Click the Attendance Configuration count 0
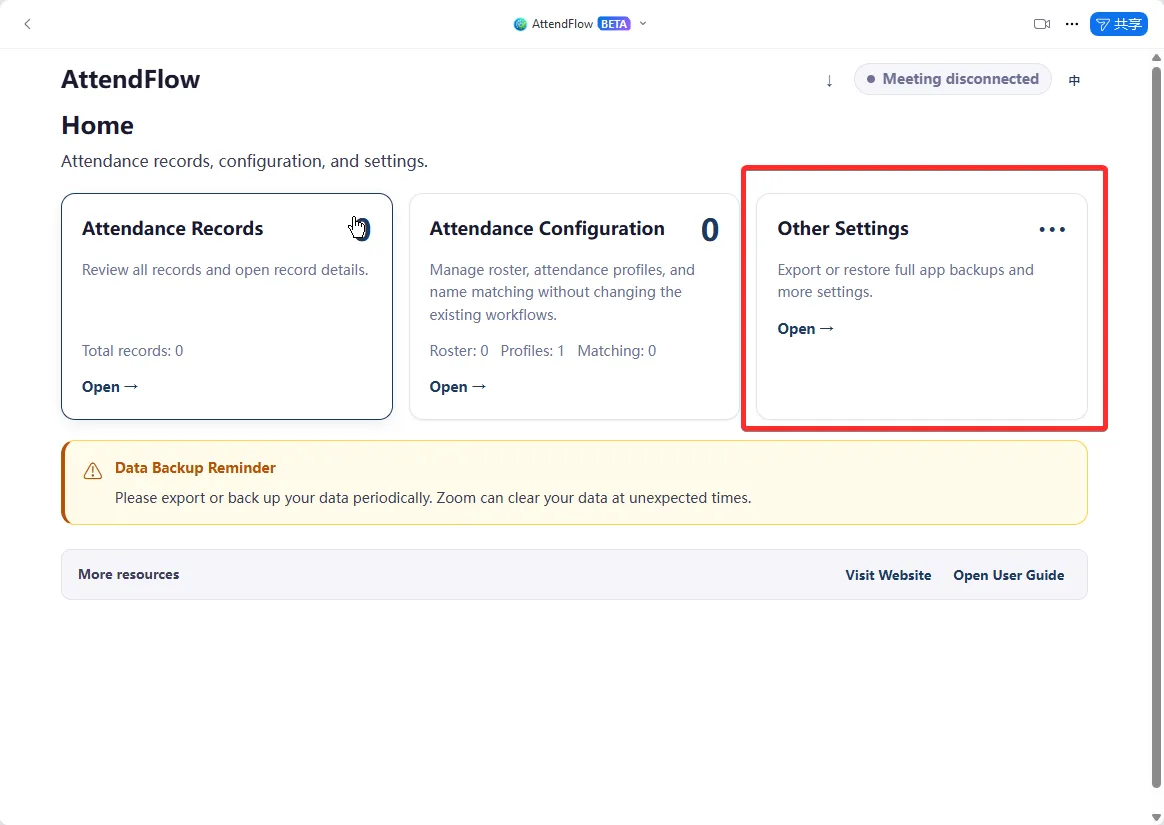 (710, 229)
